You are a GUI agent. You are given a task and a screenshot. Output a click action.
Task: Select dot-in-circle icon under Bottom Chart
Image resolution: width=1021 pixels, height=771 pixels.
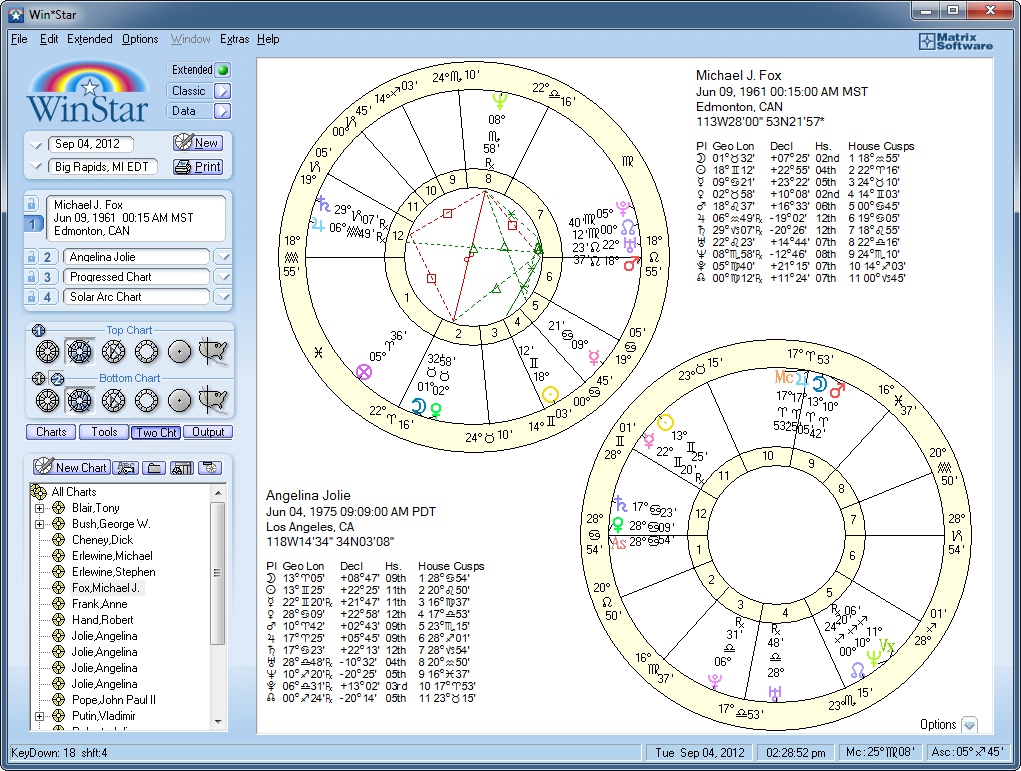click(x=180, y=400)
